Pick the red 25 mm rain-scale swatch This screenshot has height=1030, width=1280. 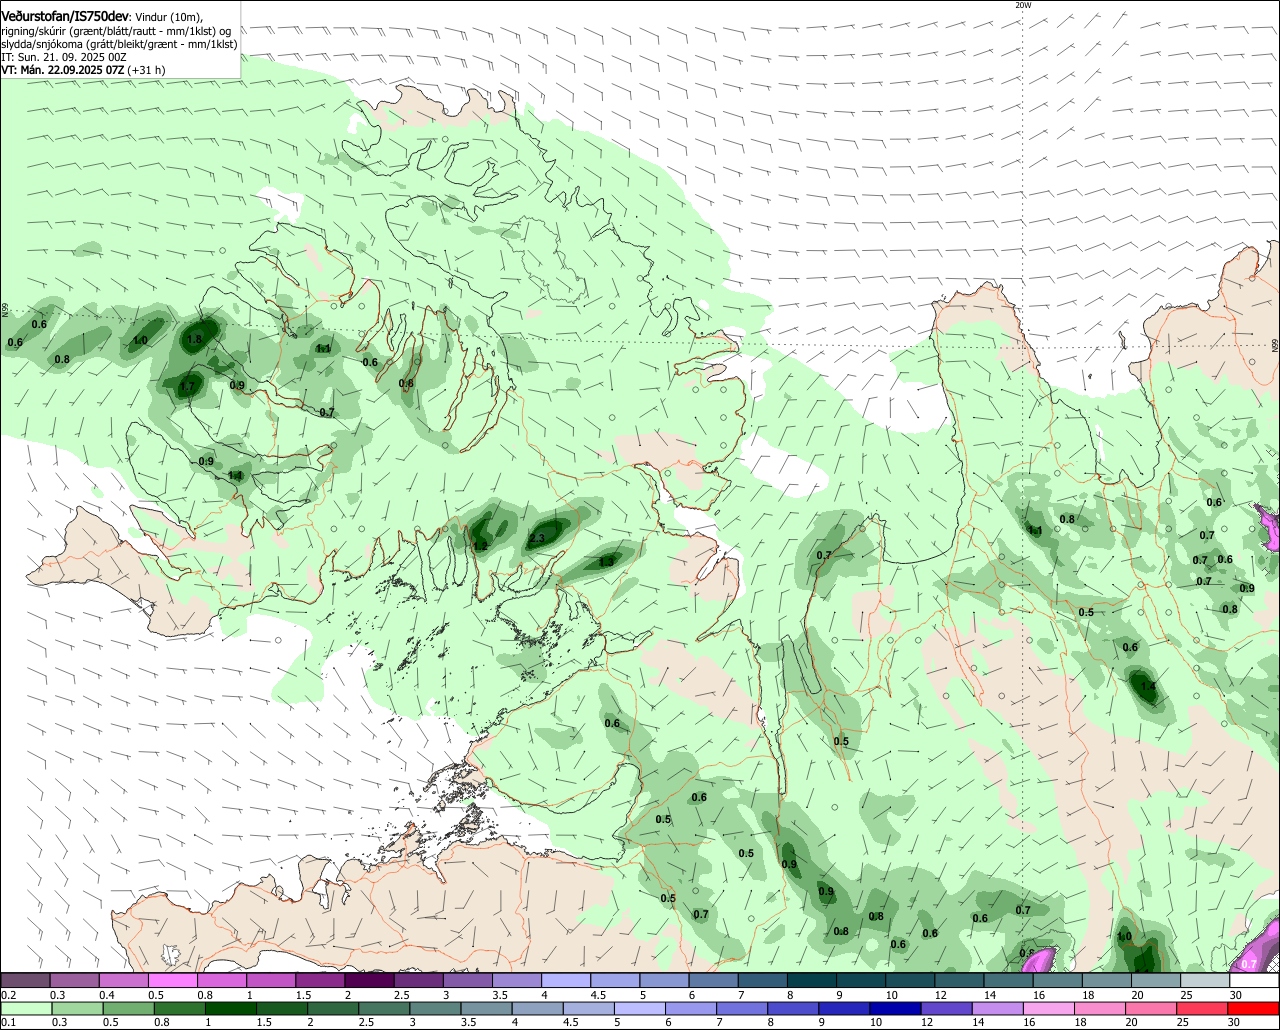click(1202, 1008)
